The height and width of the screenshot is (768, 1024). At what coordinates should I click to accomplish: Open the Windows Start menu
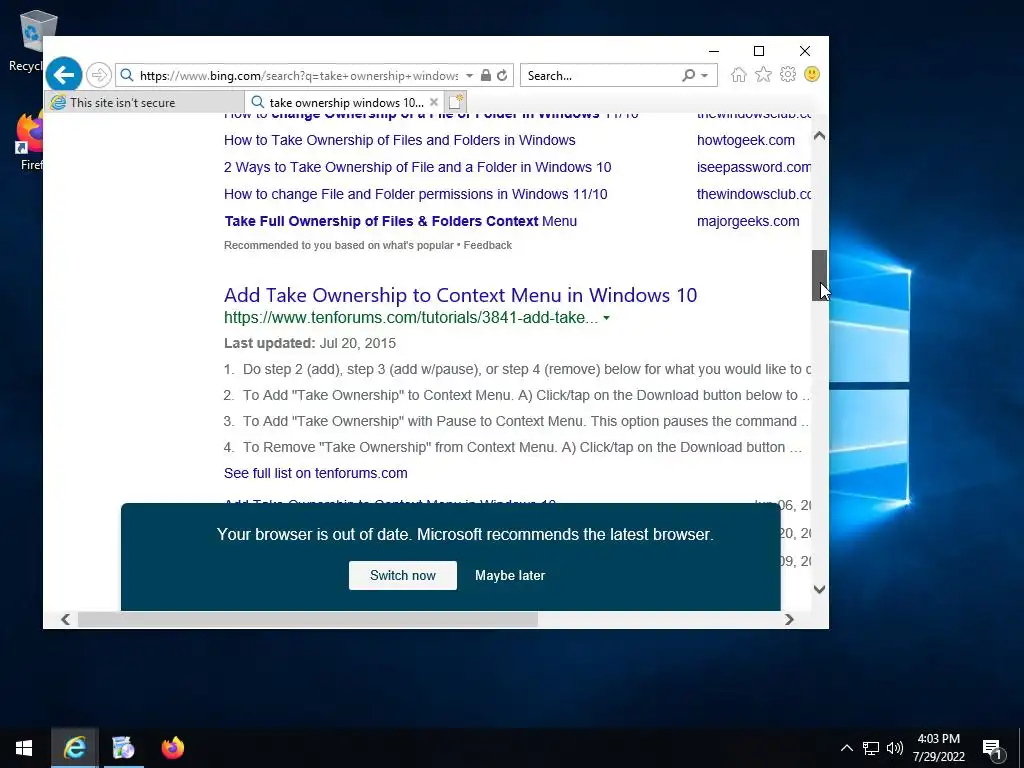tap(24, 748)
